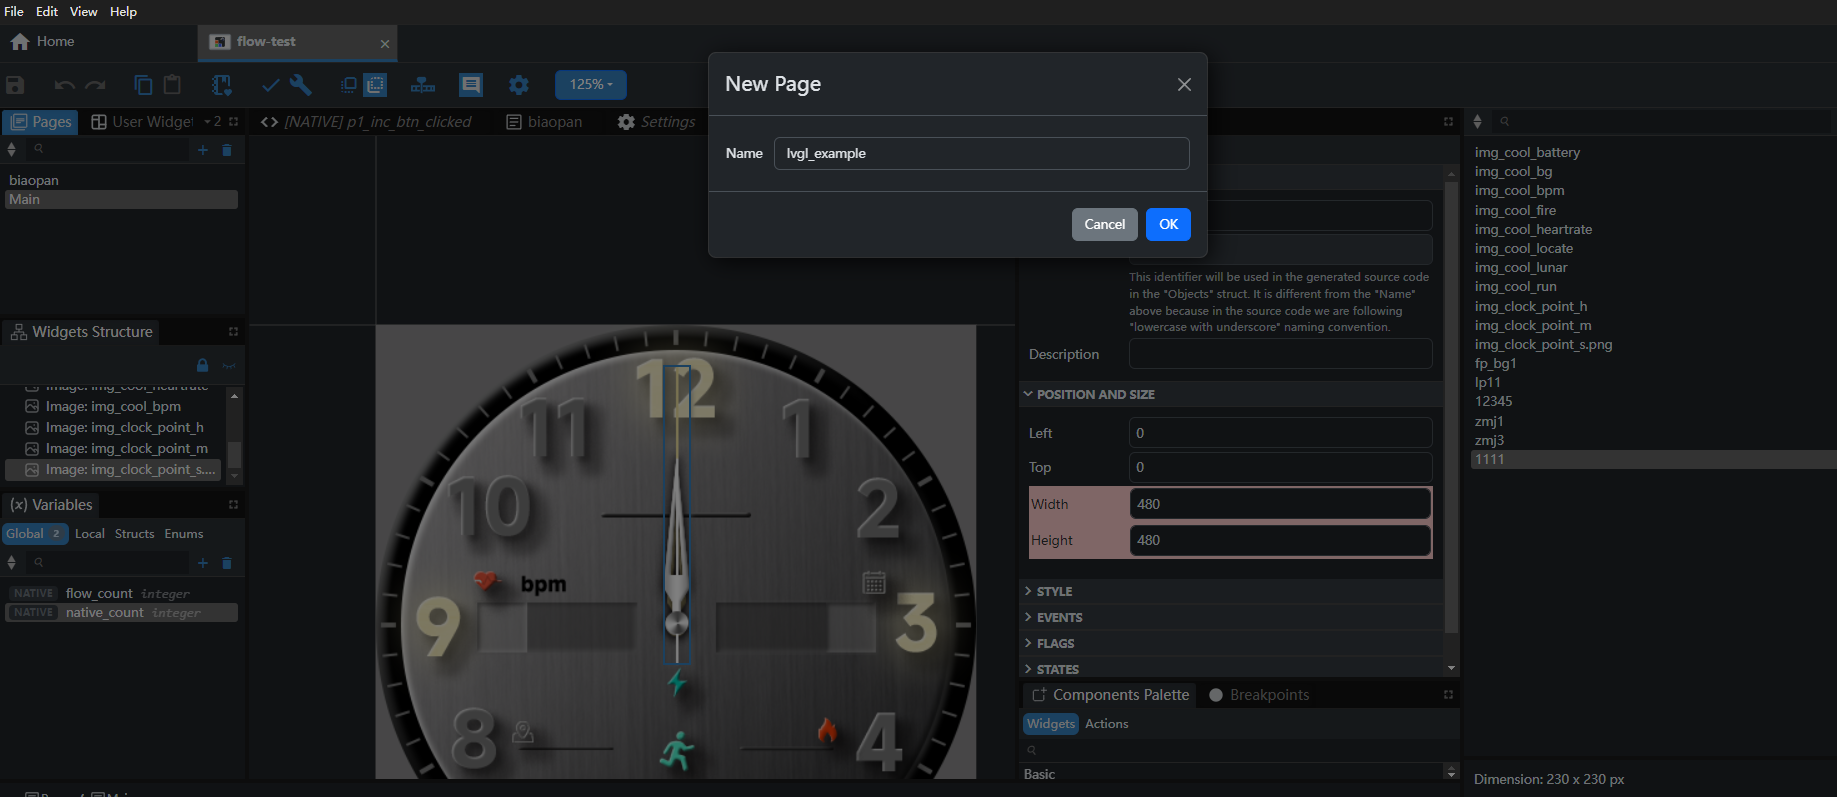Open the View menu

(83, 12)
